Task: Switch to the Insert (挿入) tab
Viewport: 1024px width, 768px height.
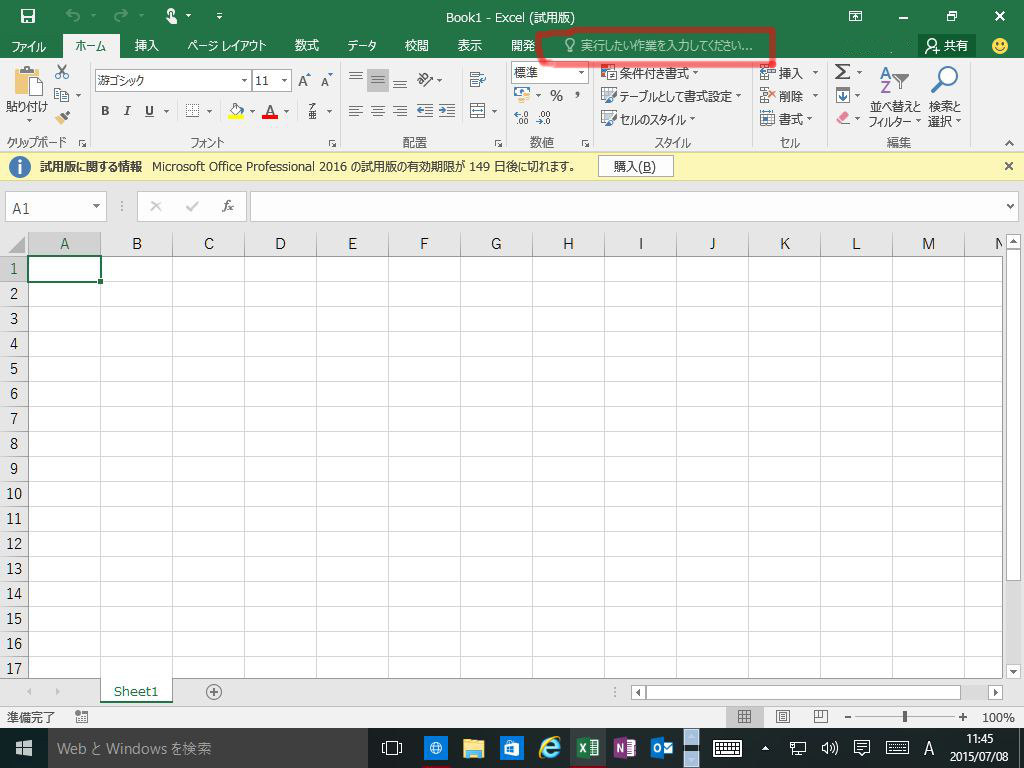Action: click(x=146, y=46)
